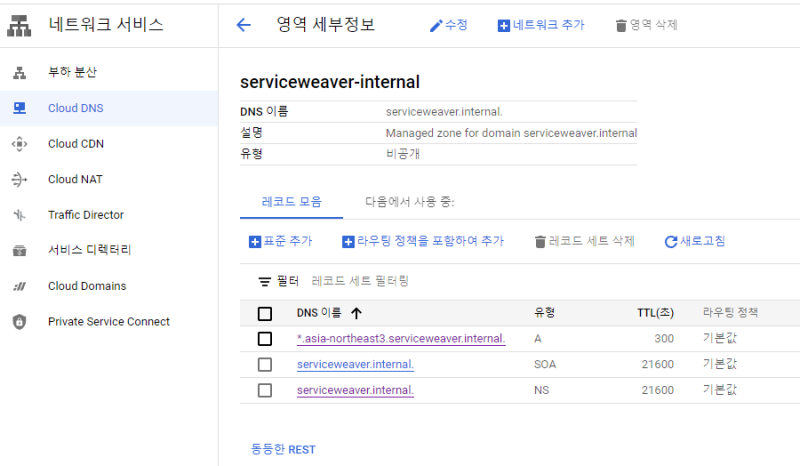800x466 pixels.
Task: Open Private Service Connect in sidebar
Action: pos(108,322)
